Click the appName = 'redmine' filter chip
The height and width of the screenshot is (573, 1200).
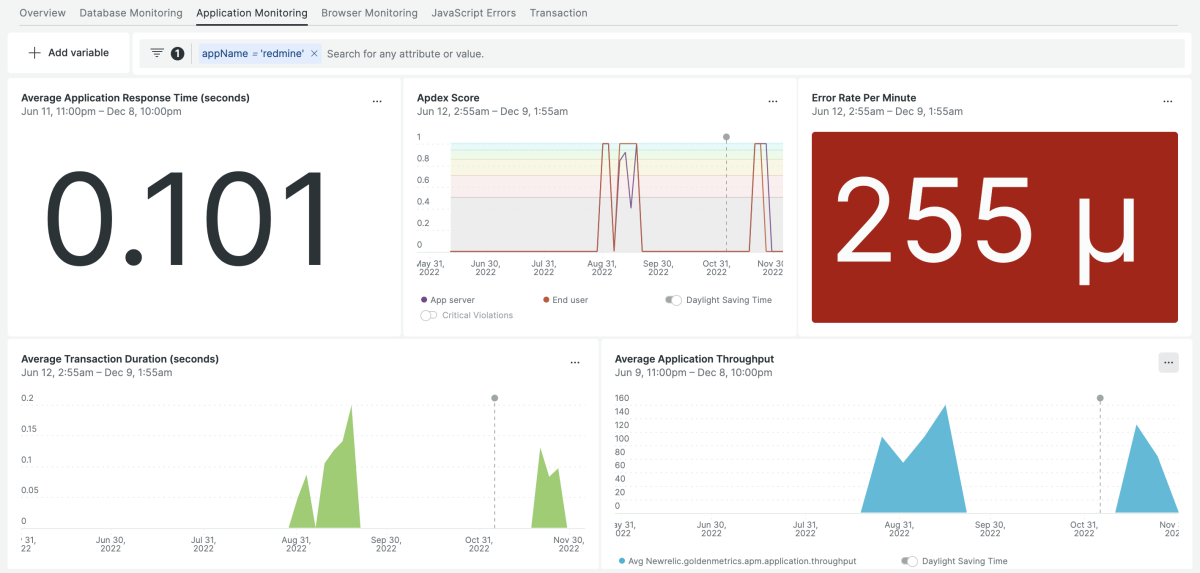point(253,54)
